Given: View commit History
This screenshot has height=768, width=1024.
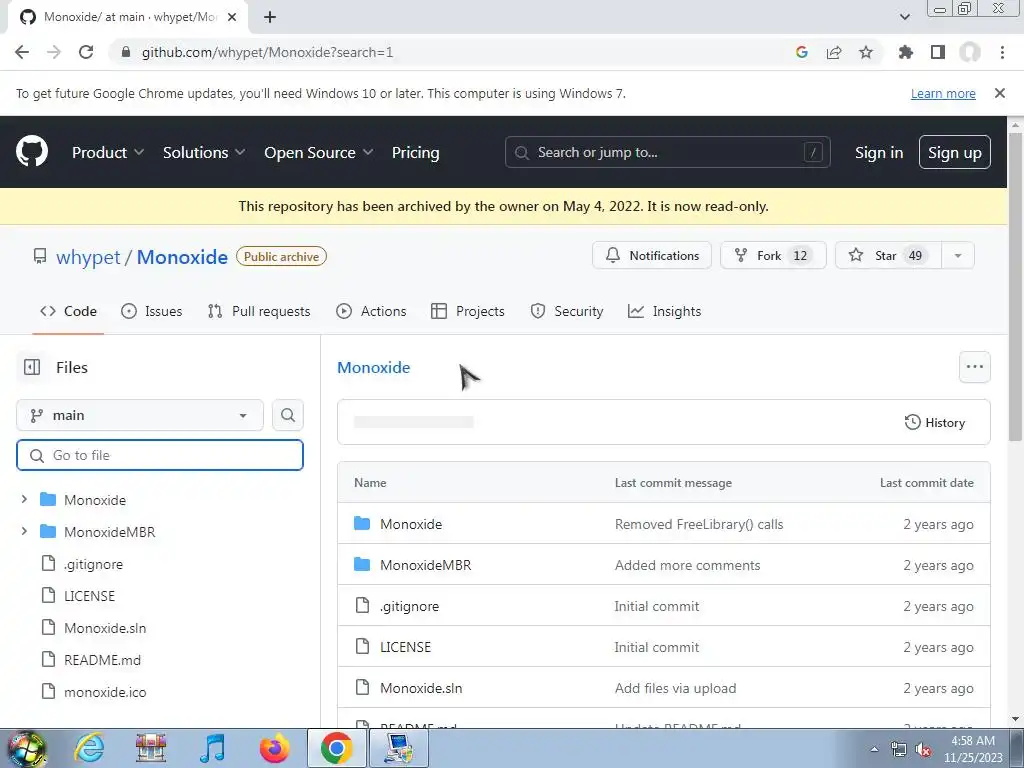Looking at the screenshot, I should click(935, 423).
